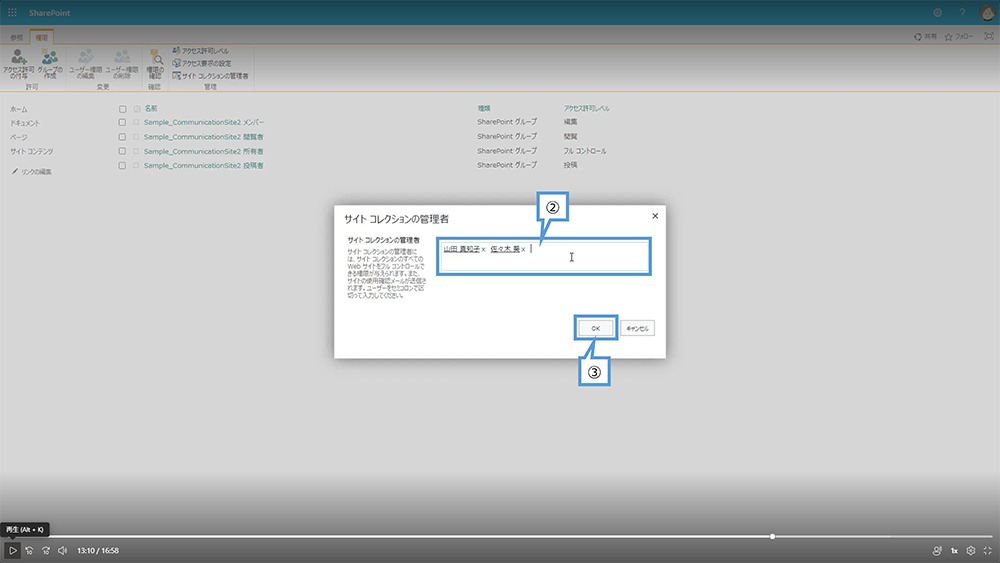Play the video
Viewport: 1000px width, 563px height.
tap(12, 550)
